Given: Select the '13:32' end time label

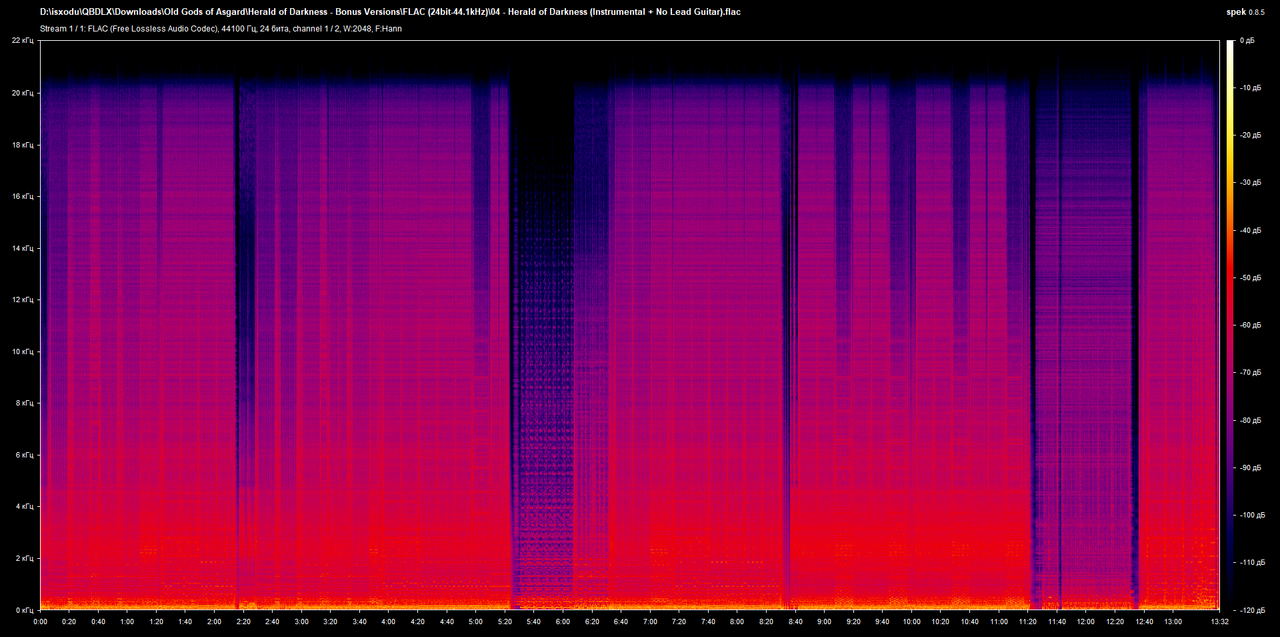Looking at the screenshot, I should (x=1219, y=621).
